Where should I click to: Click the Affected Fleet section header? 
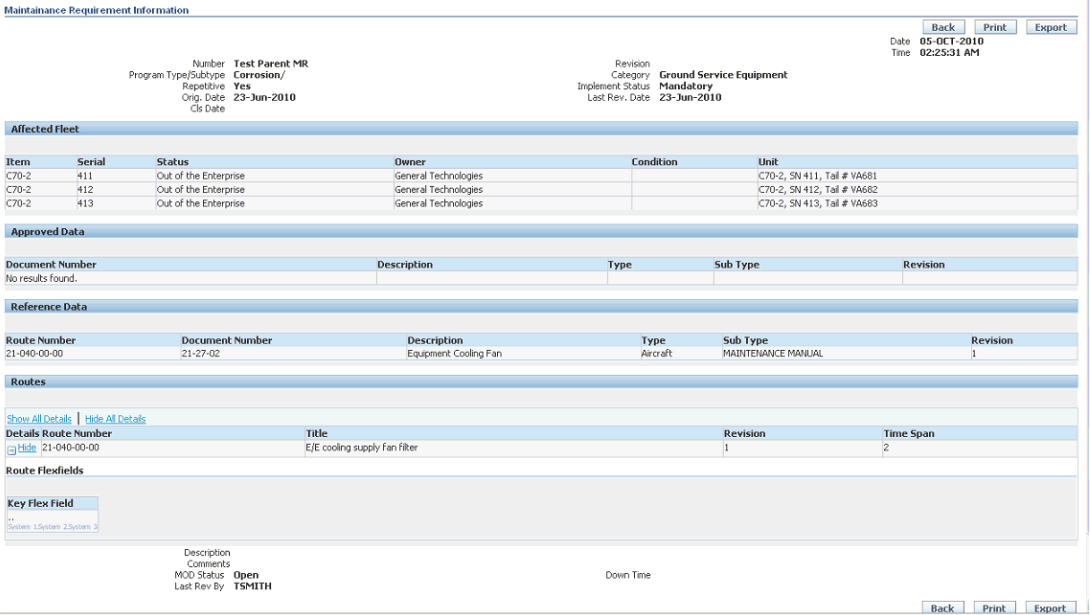(541, 129)
